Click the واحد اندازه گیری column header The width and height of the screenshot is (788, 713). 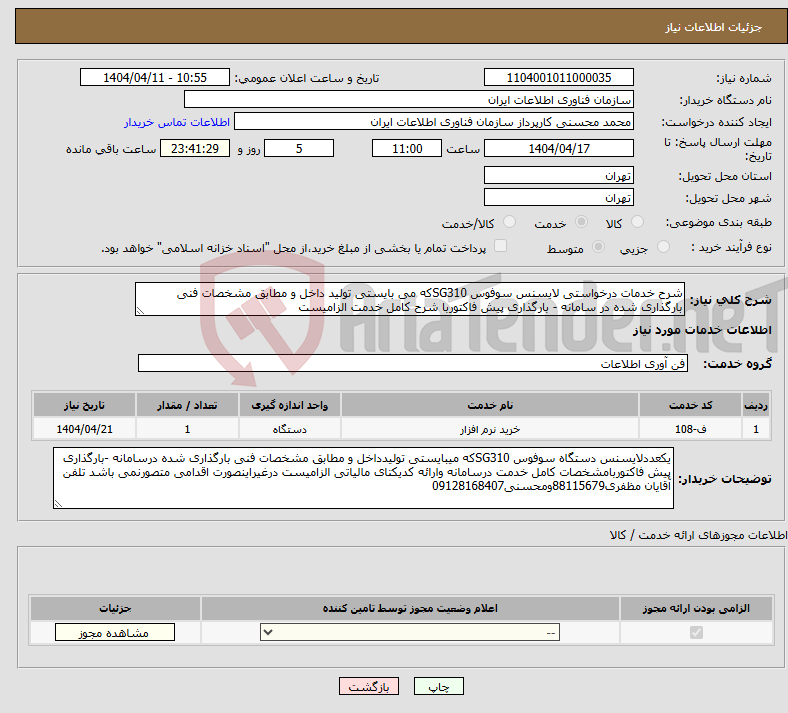click(x=289, y=405)
